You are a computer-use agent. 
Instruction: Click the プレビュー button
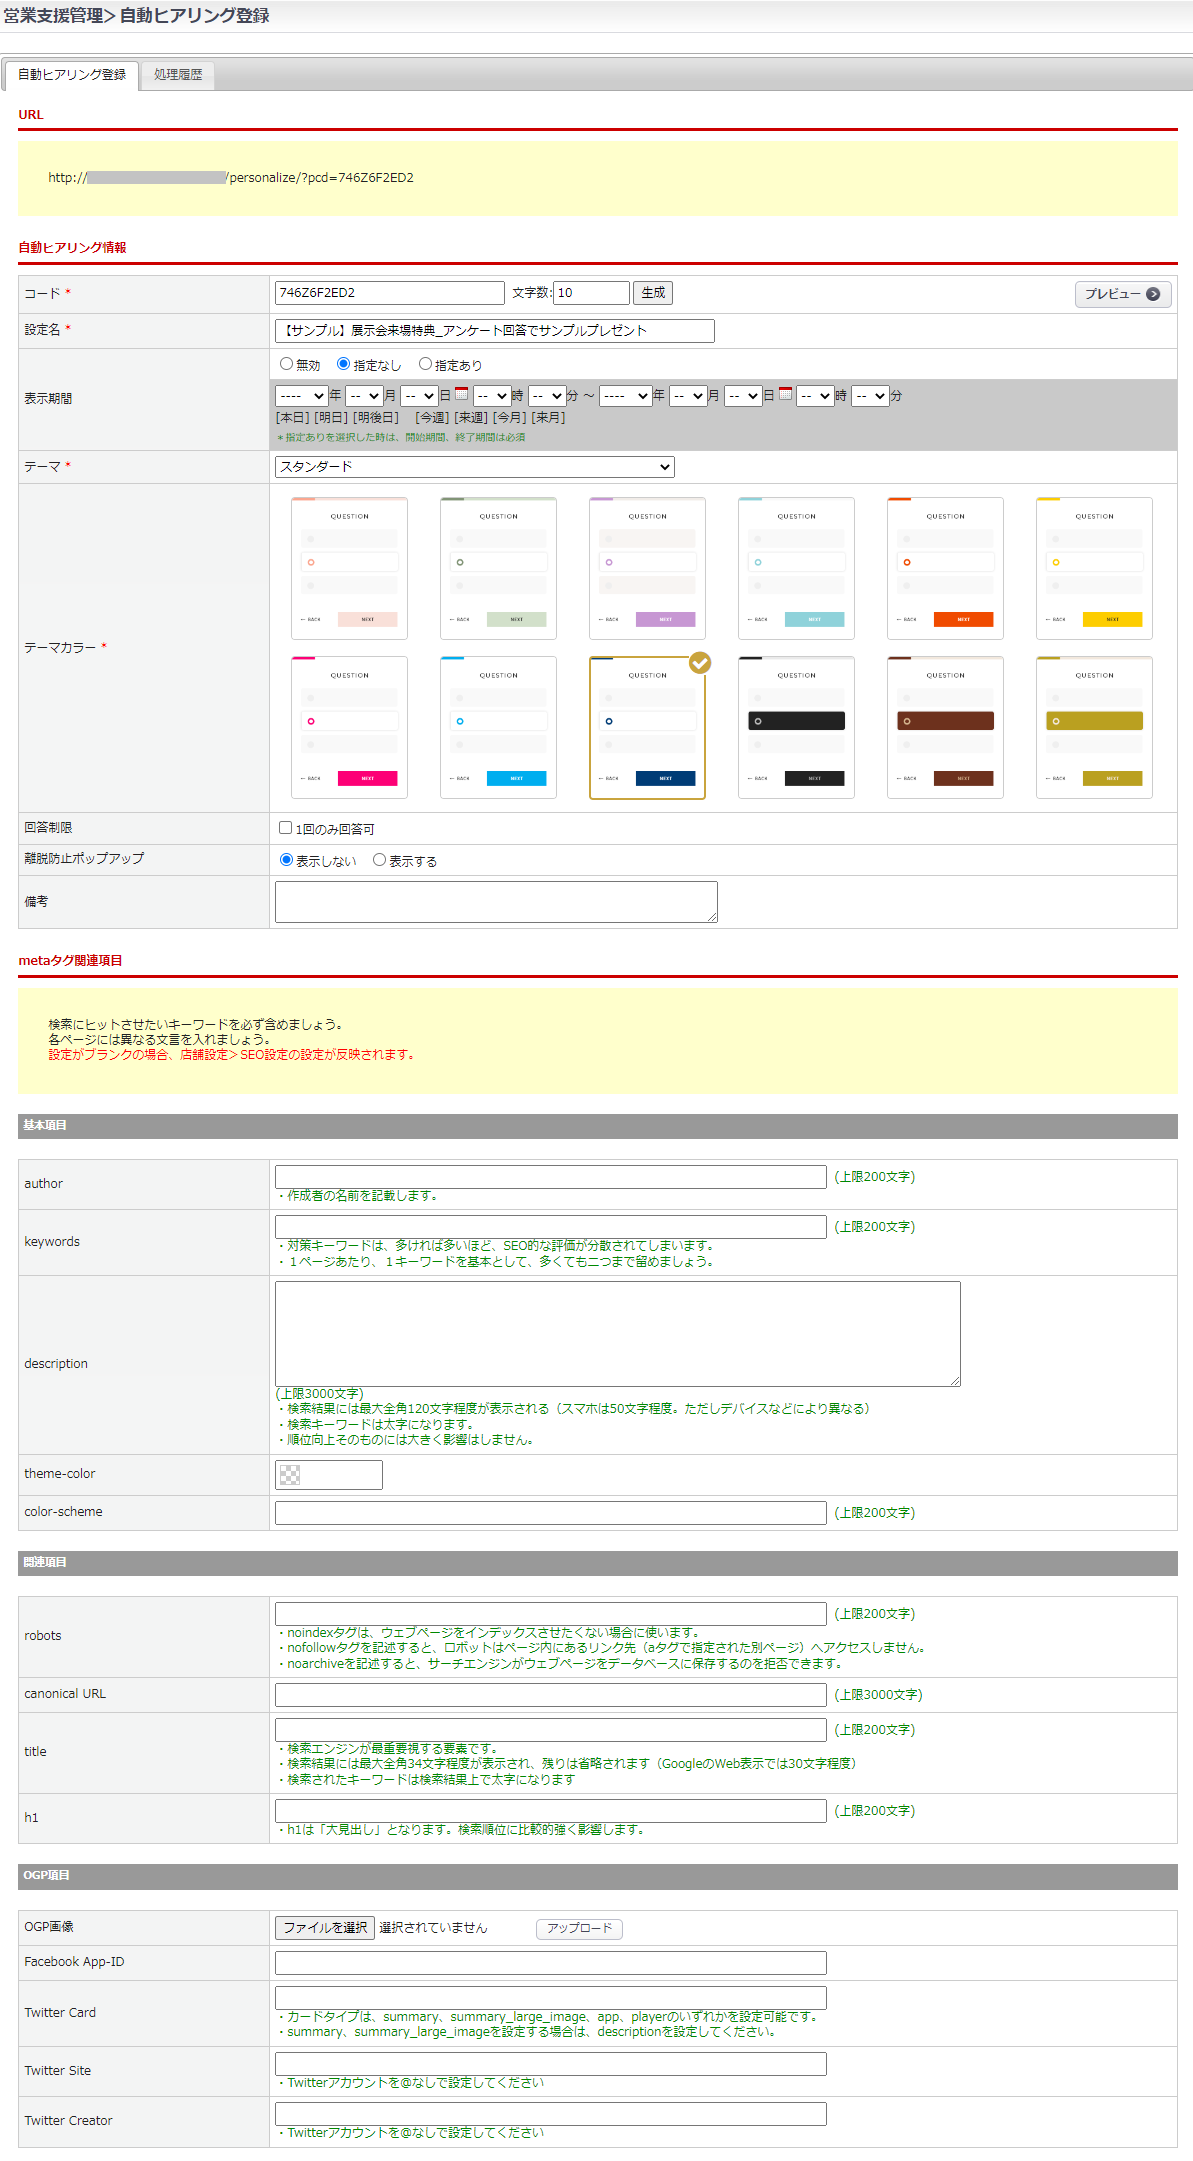point(1122,294)
